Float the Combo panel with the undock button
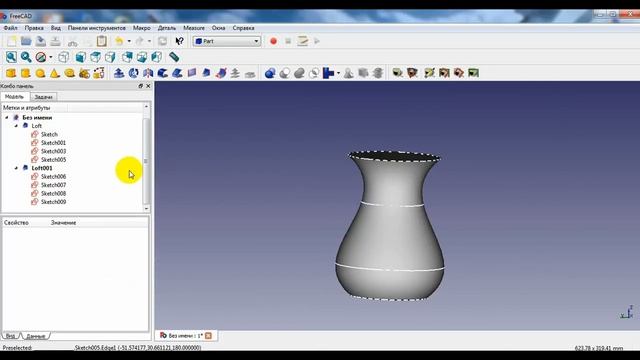 140,86
